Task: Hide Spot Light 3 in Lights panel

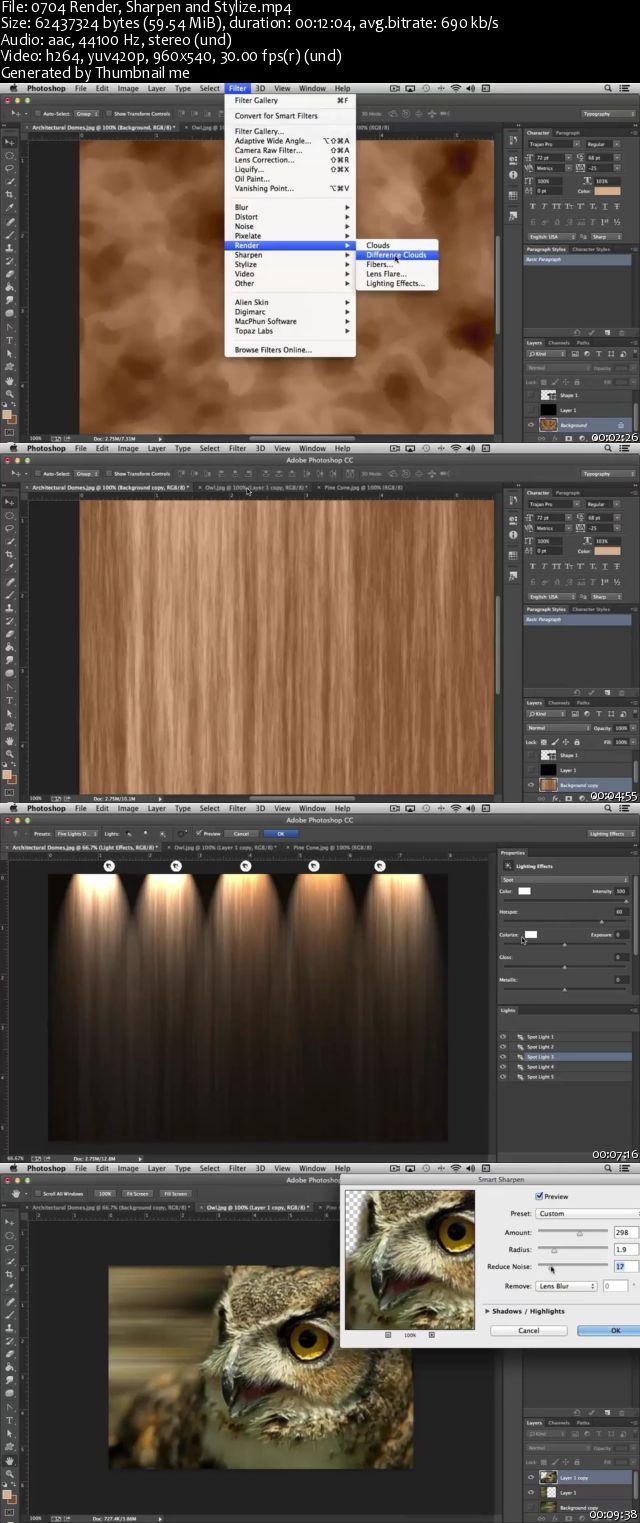Action: point(503,1057)
